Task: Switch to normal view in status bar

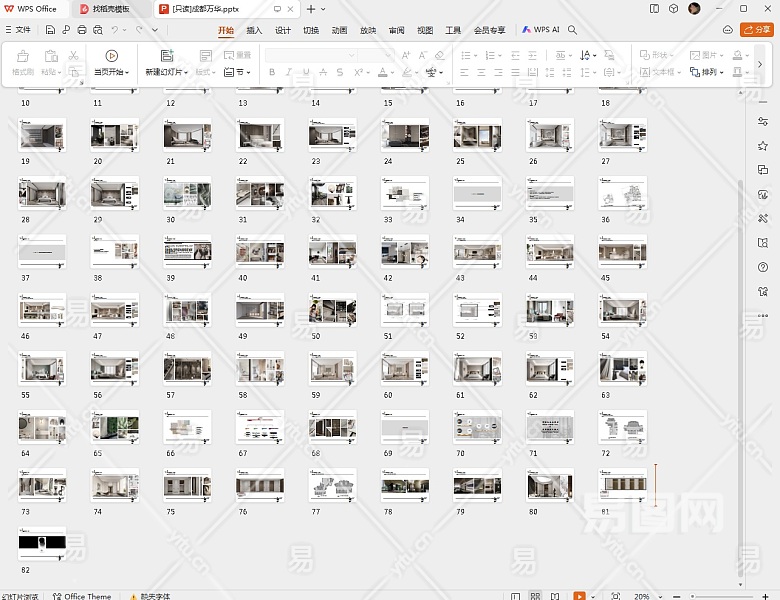Action: click(x=515, y=596)
